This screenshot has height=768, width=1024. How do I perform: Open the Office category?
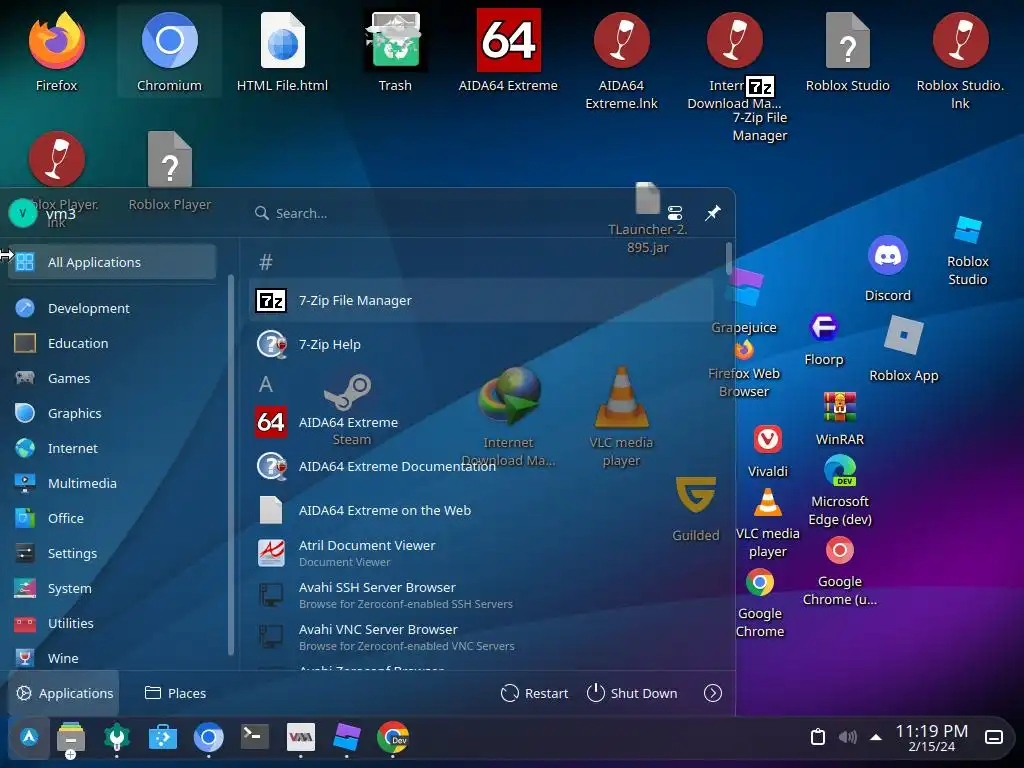click(x=112, y=518)
